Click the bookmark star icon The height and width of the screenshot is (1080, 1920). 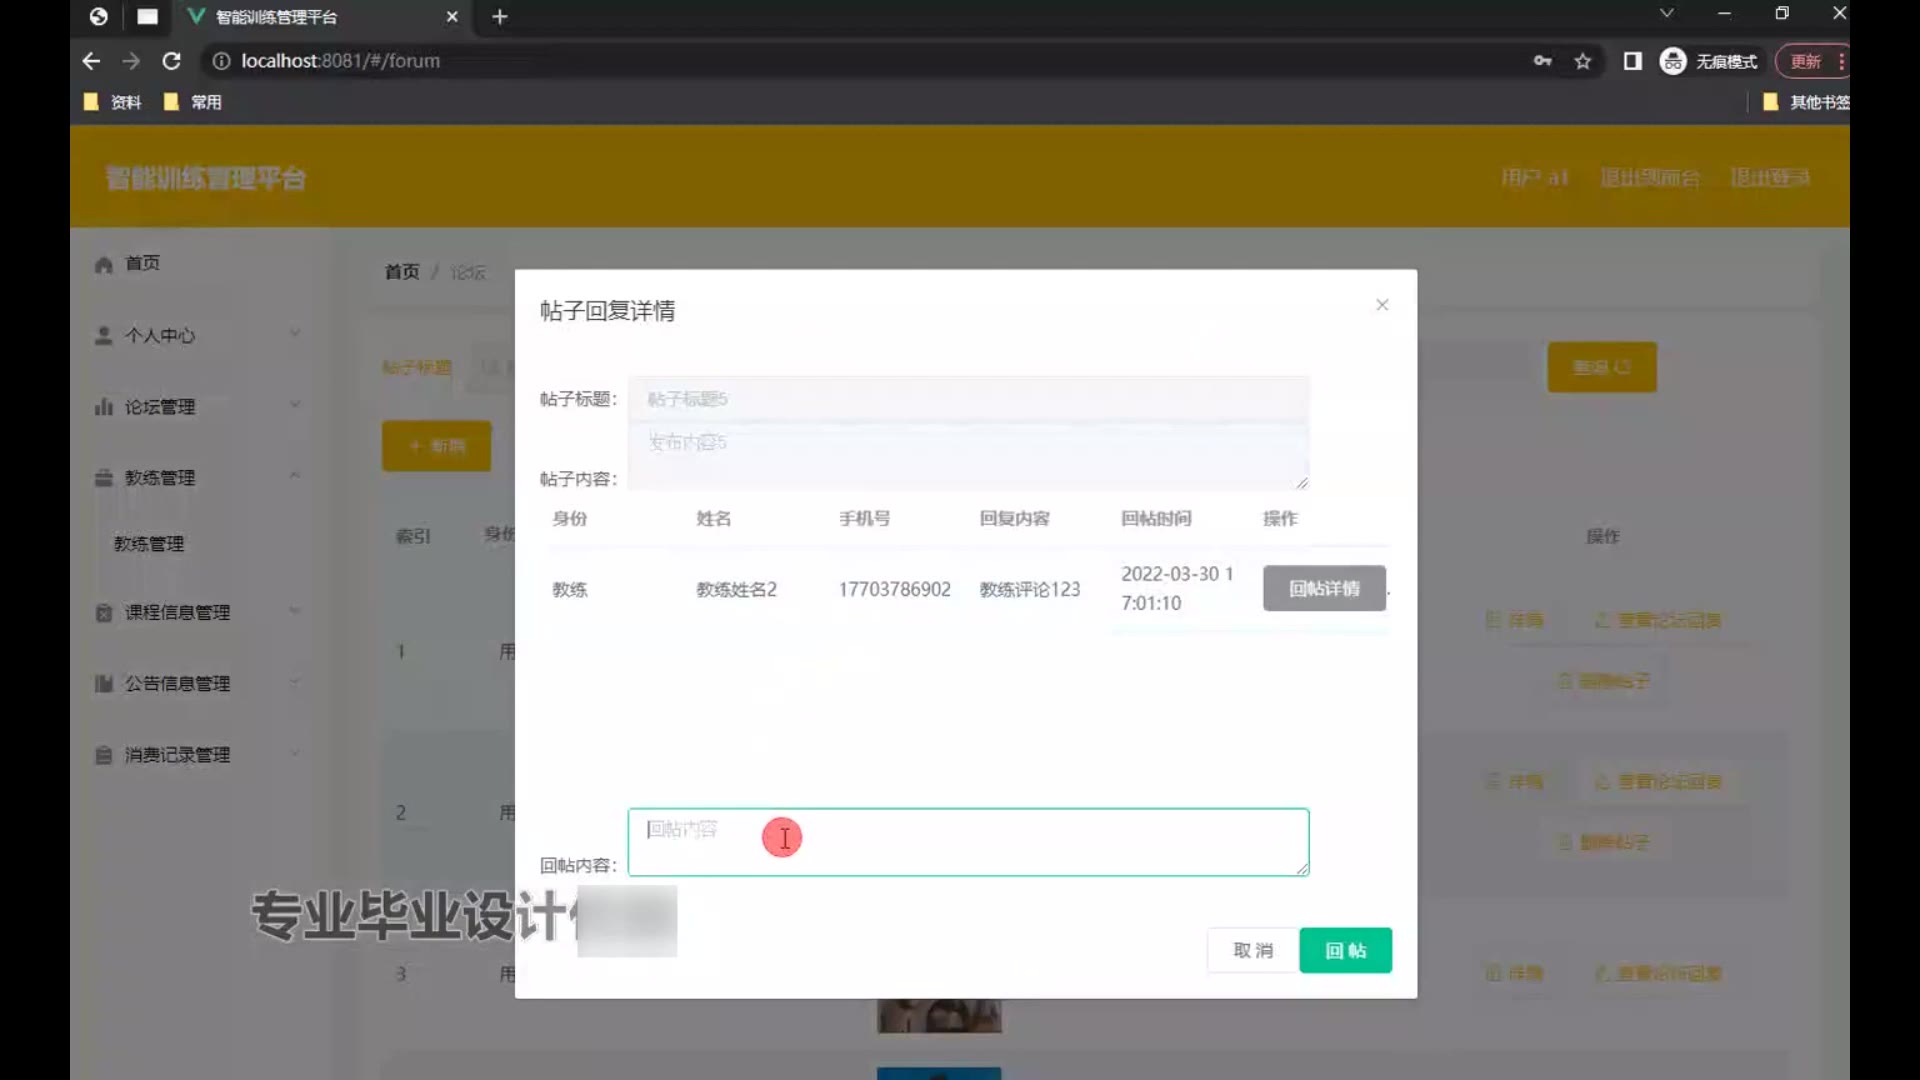(x=1582, y=61)
